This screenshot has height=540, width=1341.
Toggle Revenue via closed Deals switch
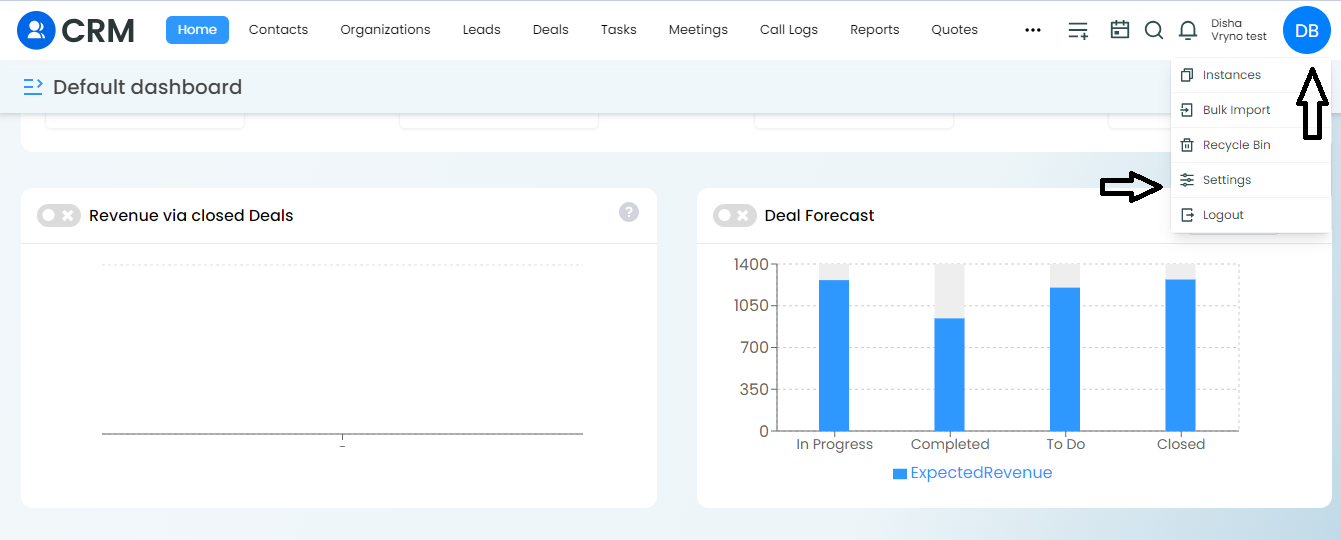[59, 215]
